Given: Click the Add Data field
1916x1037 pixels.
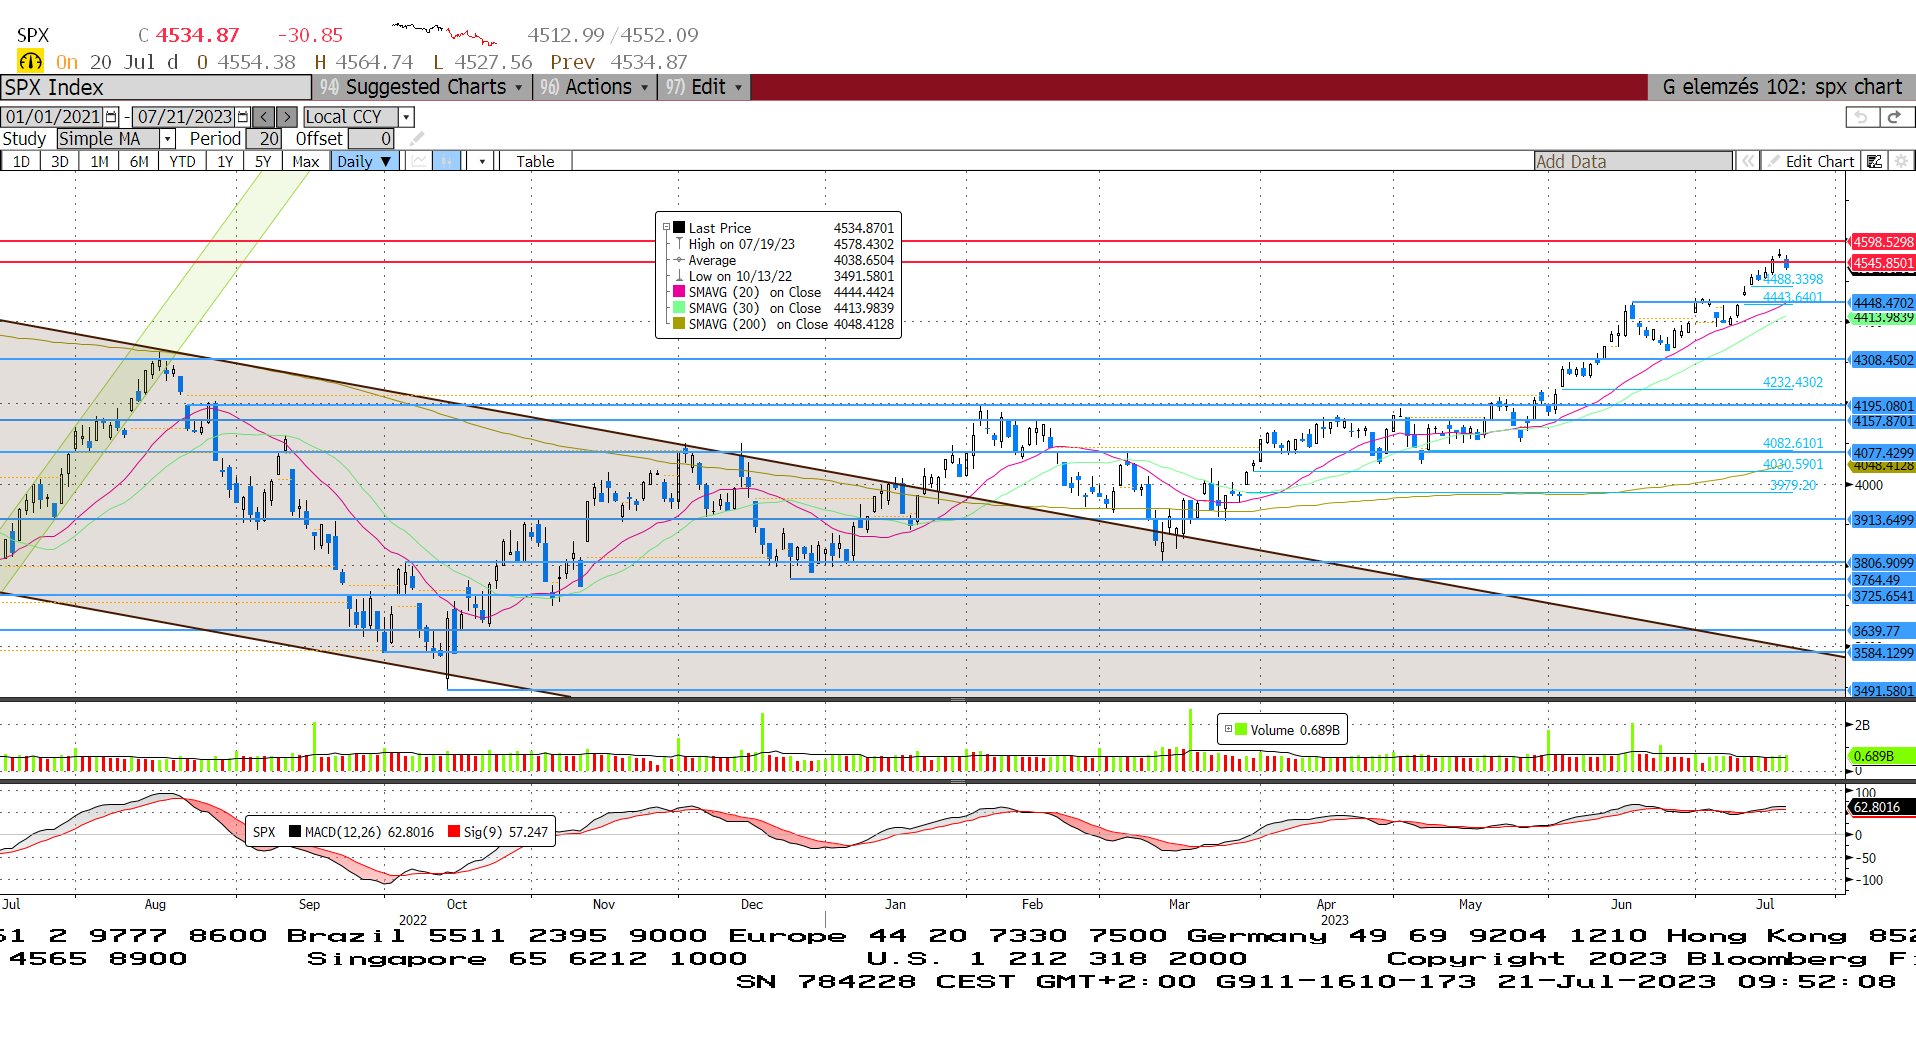Looking at the screenshot, I should (1634, 161).
